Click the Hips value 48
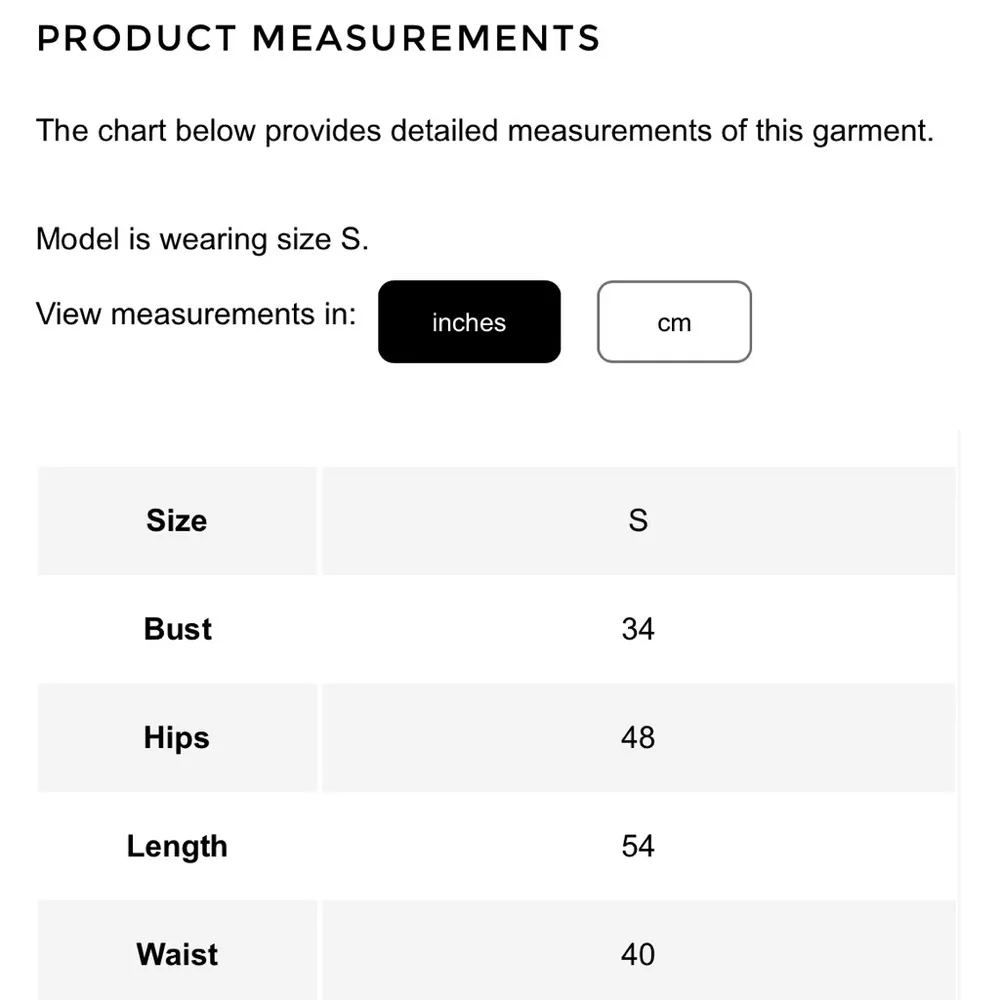The height and width of the screenshot is (1000, 1000). pos(638,738)
